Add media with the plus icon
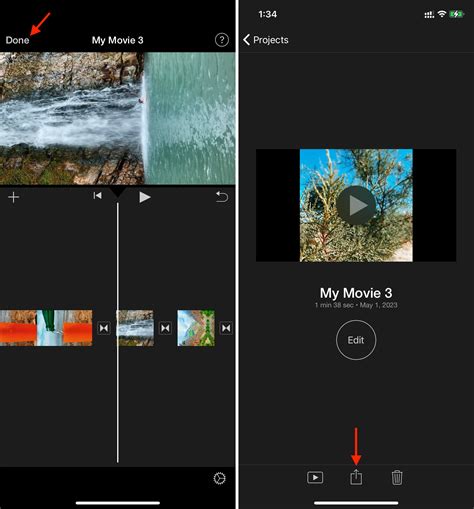The image size is (474, 509). click(13, 197)
